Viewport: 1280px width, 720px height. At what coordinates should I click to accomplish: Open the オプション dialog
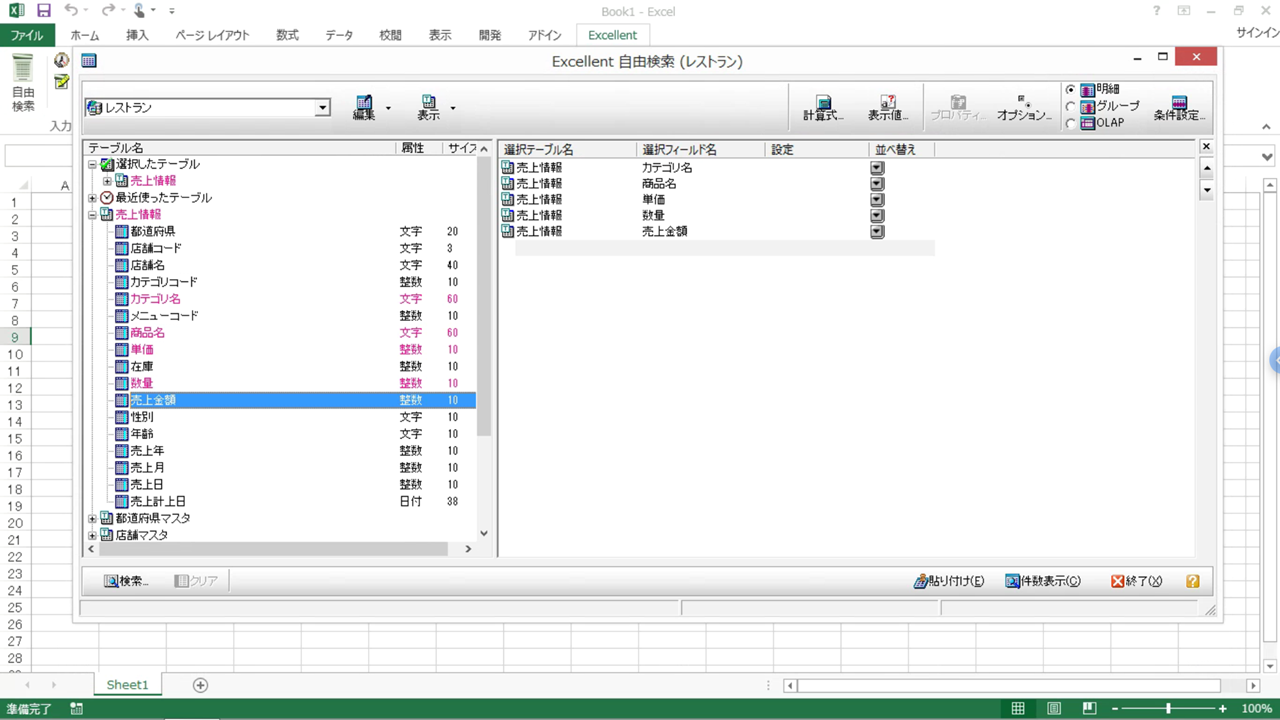tap(1022, 107)
